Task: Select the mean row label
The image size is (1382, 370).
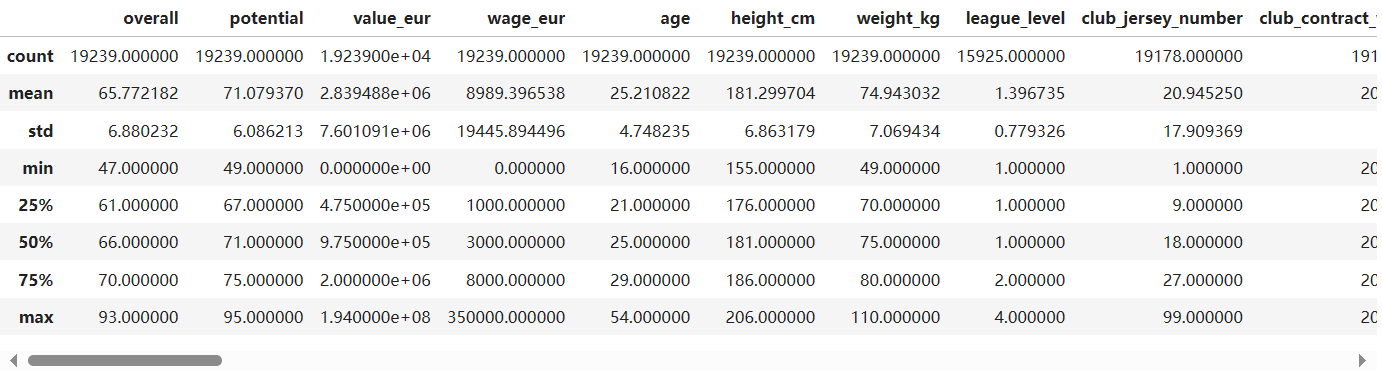Action: (31, 93)
